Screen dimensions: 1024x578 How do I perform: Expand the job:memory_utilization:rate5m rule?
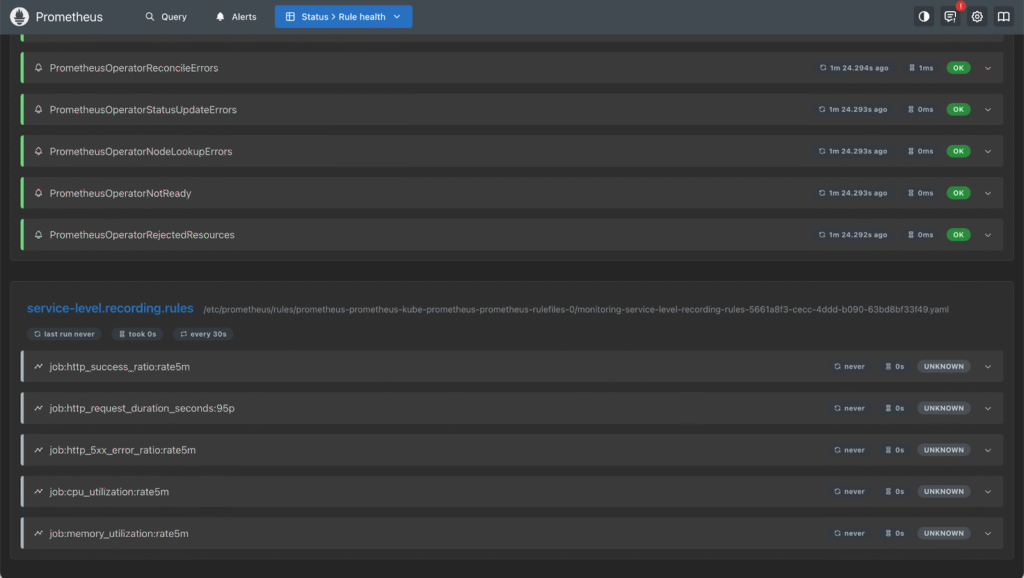pos(988,534)
